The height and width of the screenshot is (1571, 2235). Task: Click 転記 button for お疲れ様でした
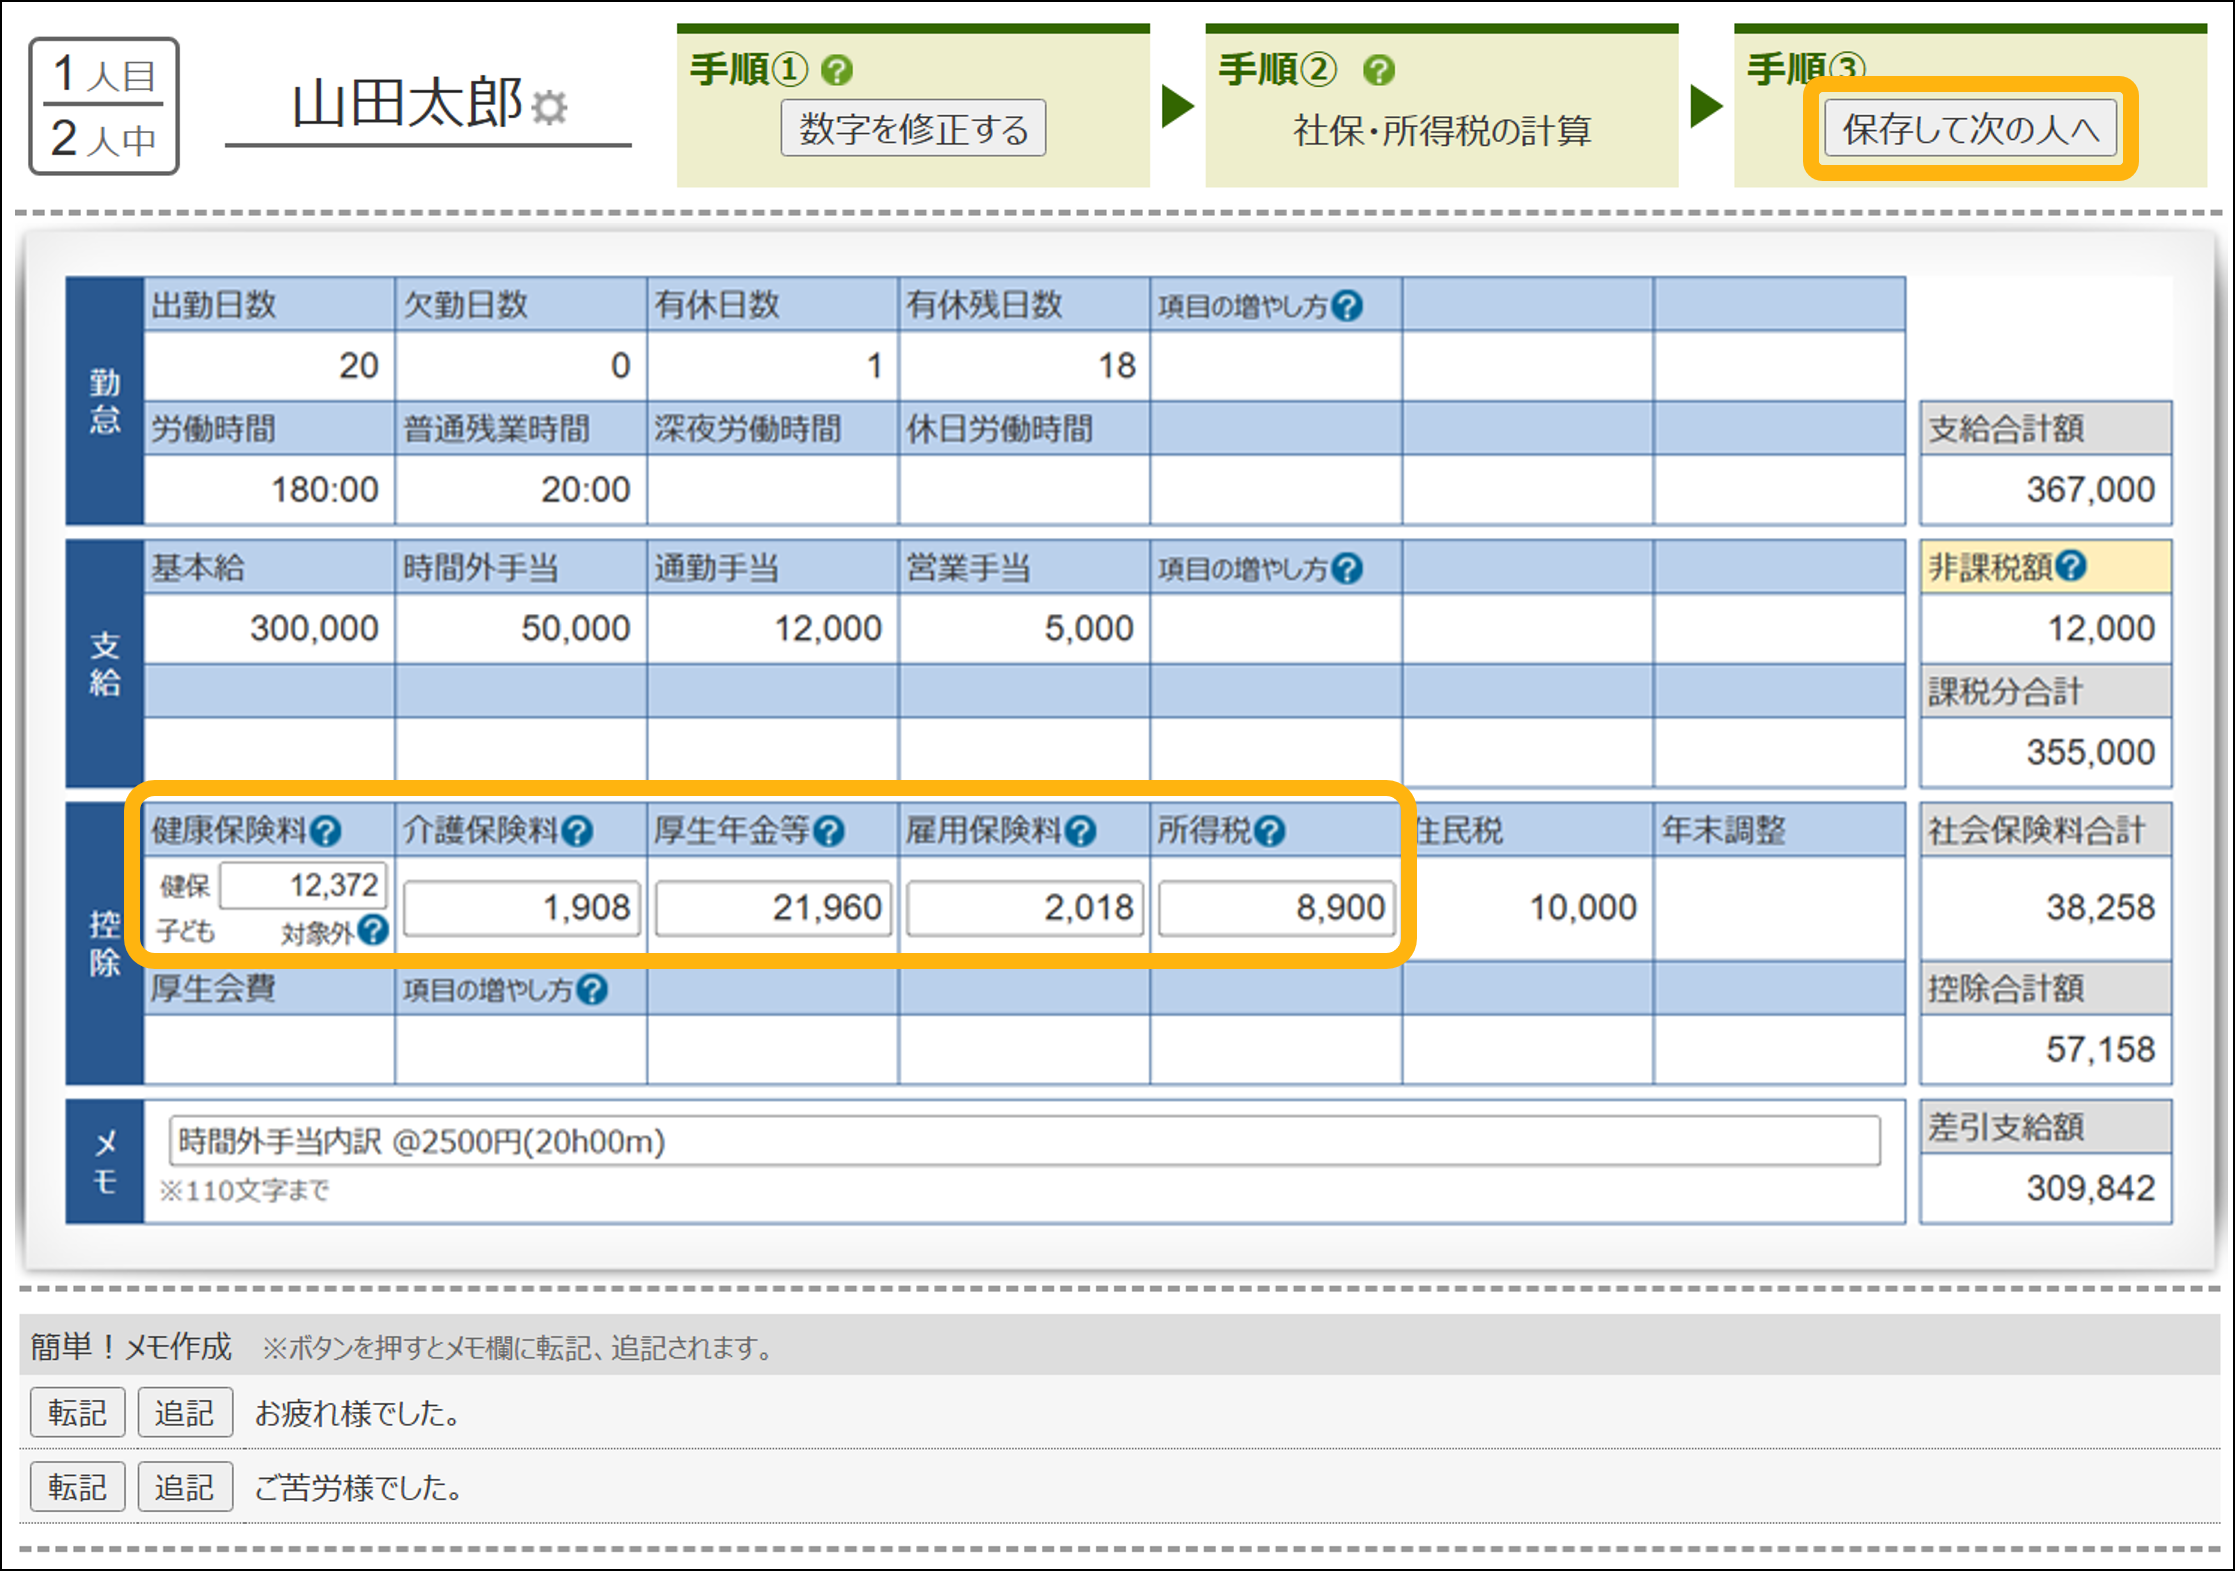77,1412
